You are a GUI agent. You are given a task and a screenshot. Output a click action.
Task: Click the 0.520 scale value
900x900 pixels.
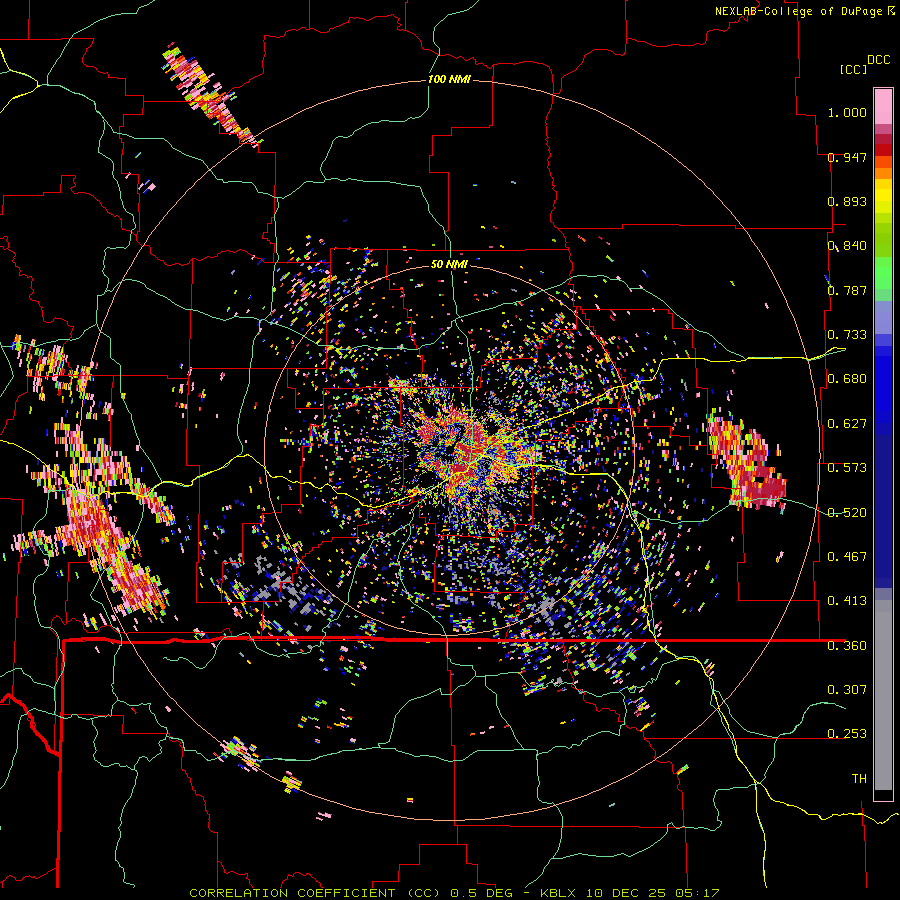tap(847, 513)
